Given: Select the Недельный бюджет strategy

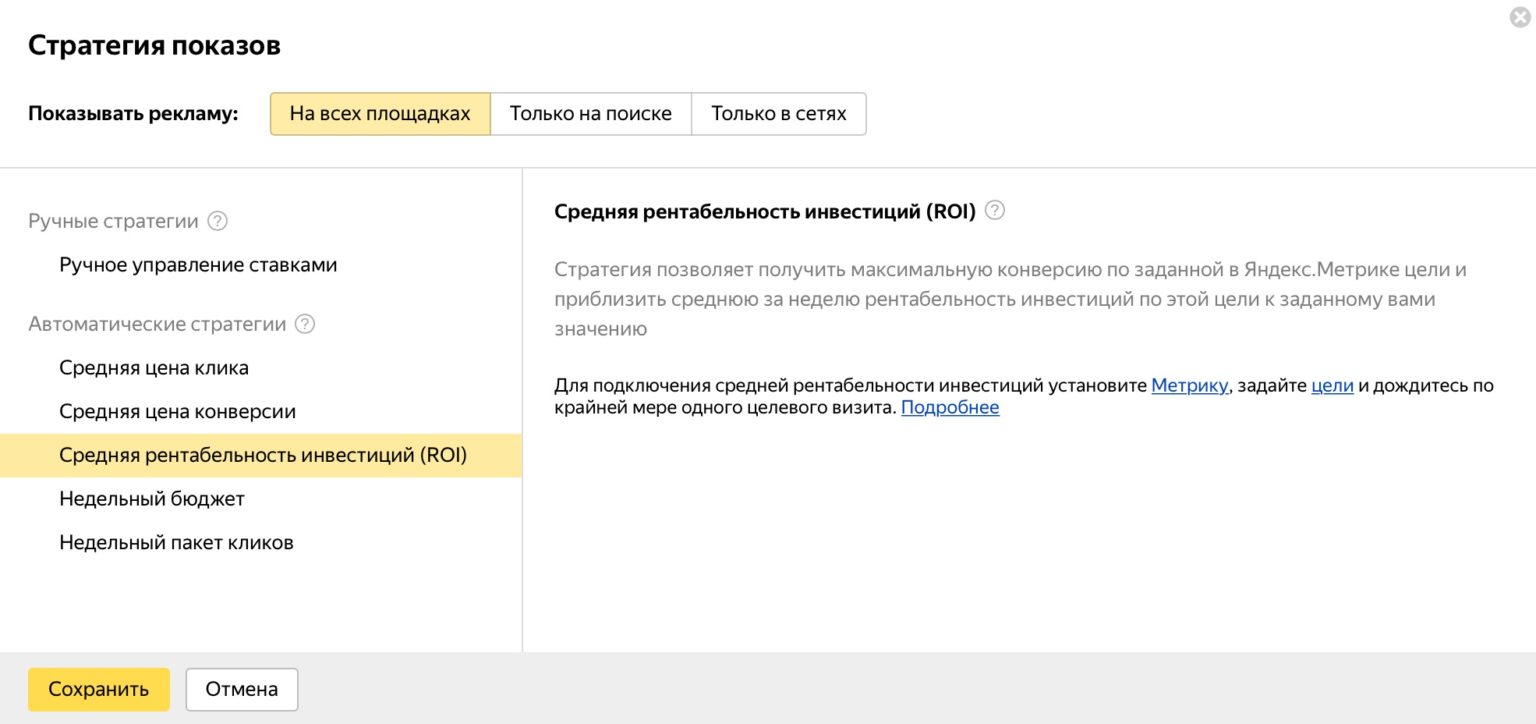Looking at the screenshot, I should tap(152, 499).
